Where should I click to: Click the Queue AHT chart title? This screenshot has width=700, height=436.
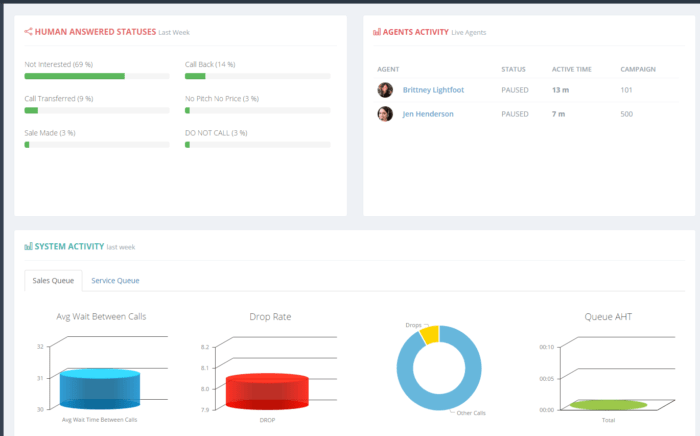[x=608, y=316]
